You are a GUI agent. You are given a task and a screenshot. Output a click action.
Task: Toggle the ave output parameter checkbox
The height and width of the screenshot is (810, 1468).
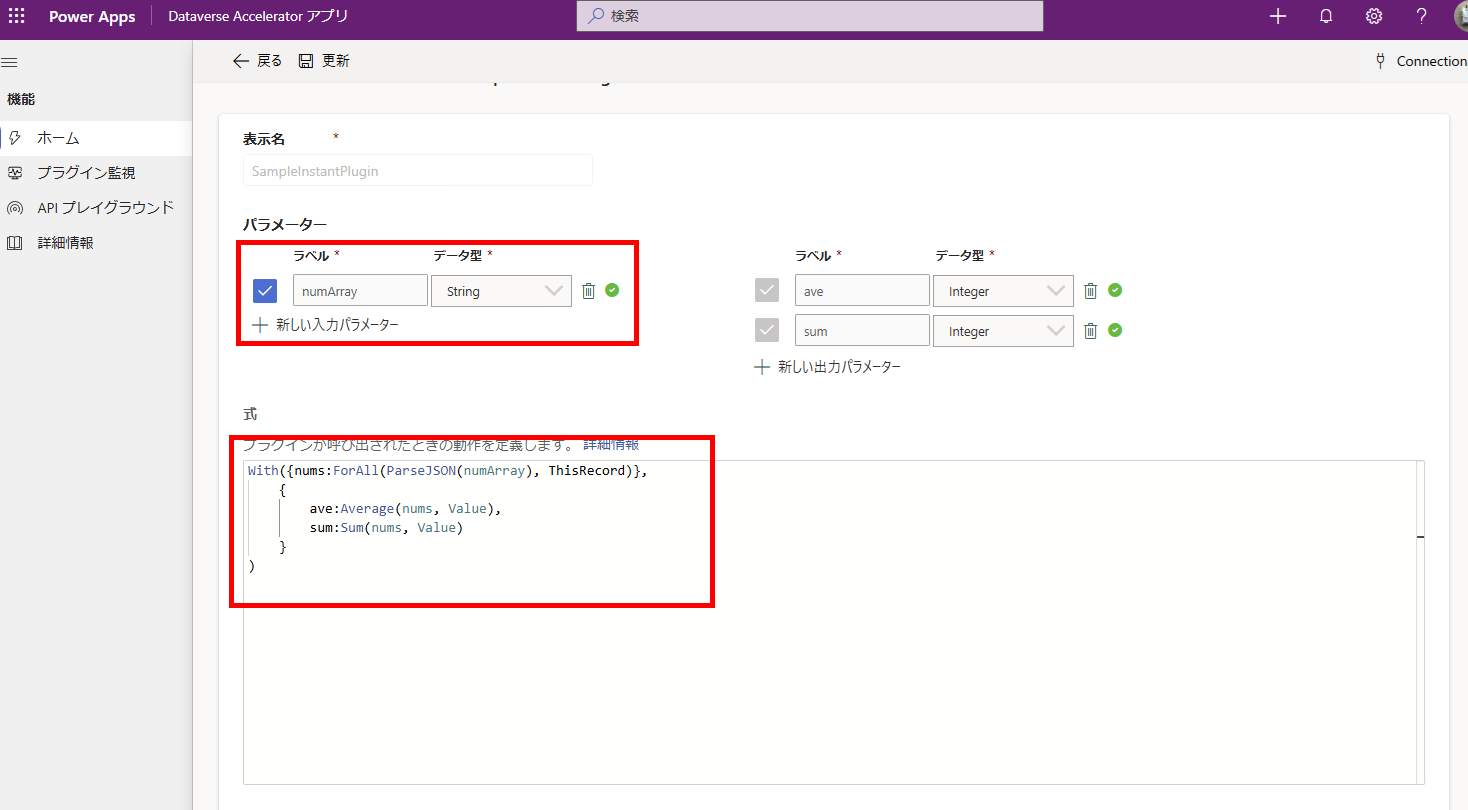[x=767, y=291]
